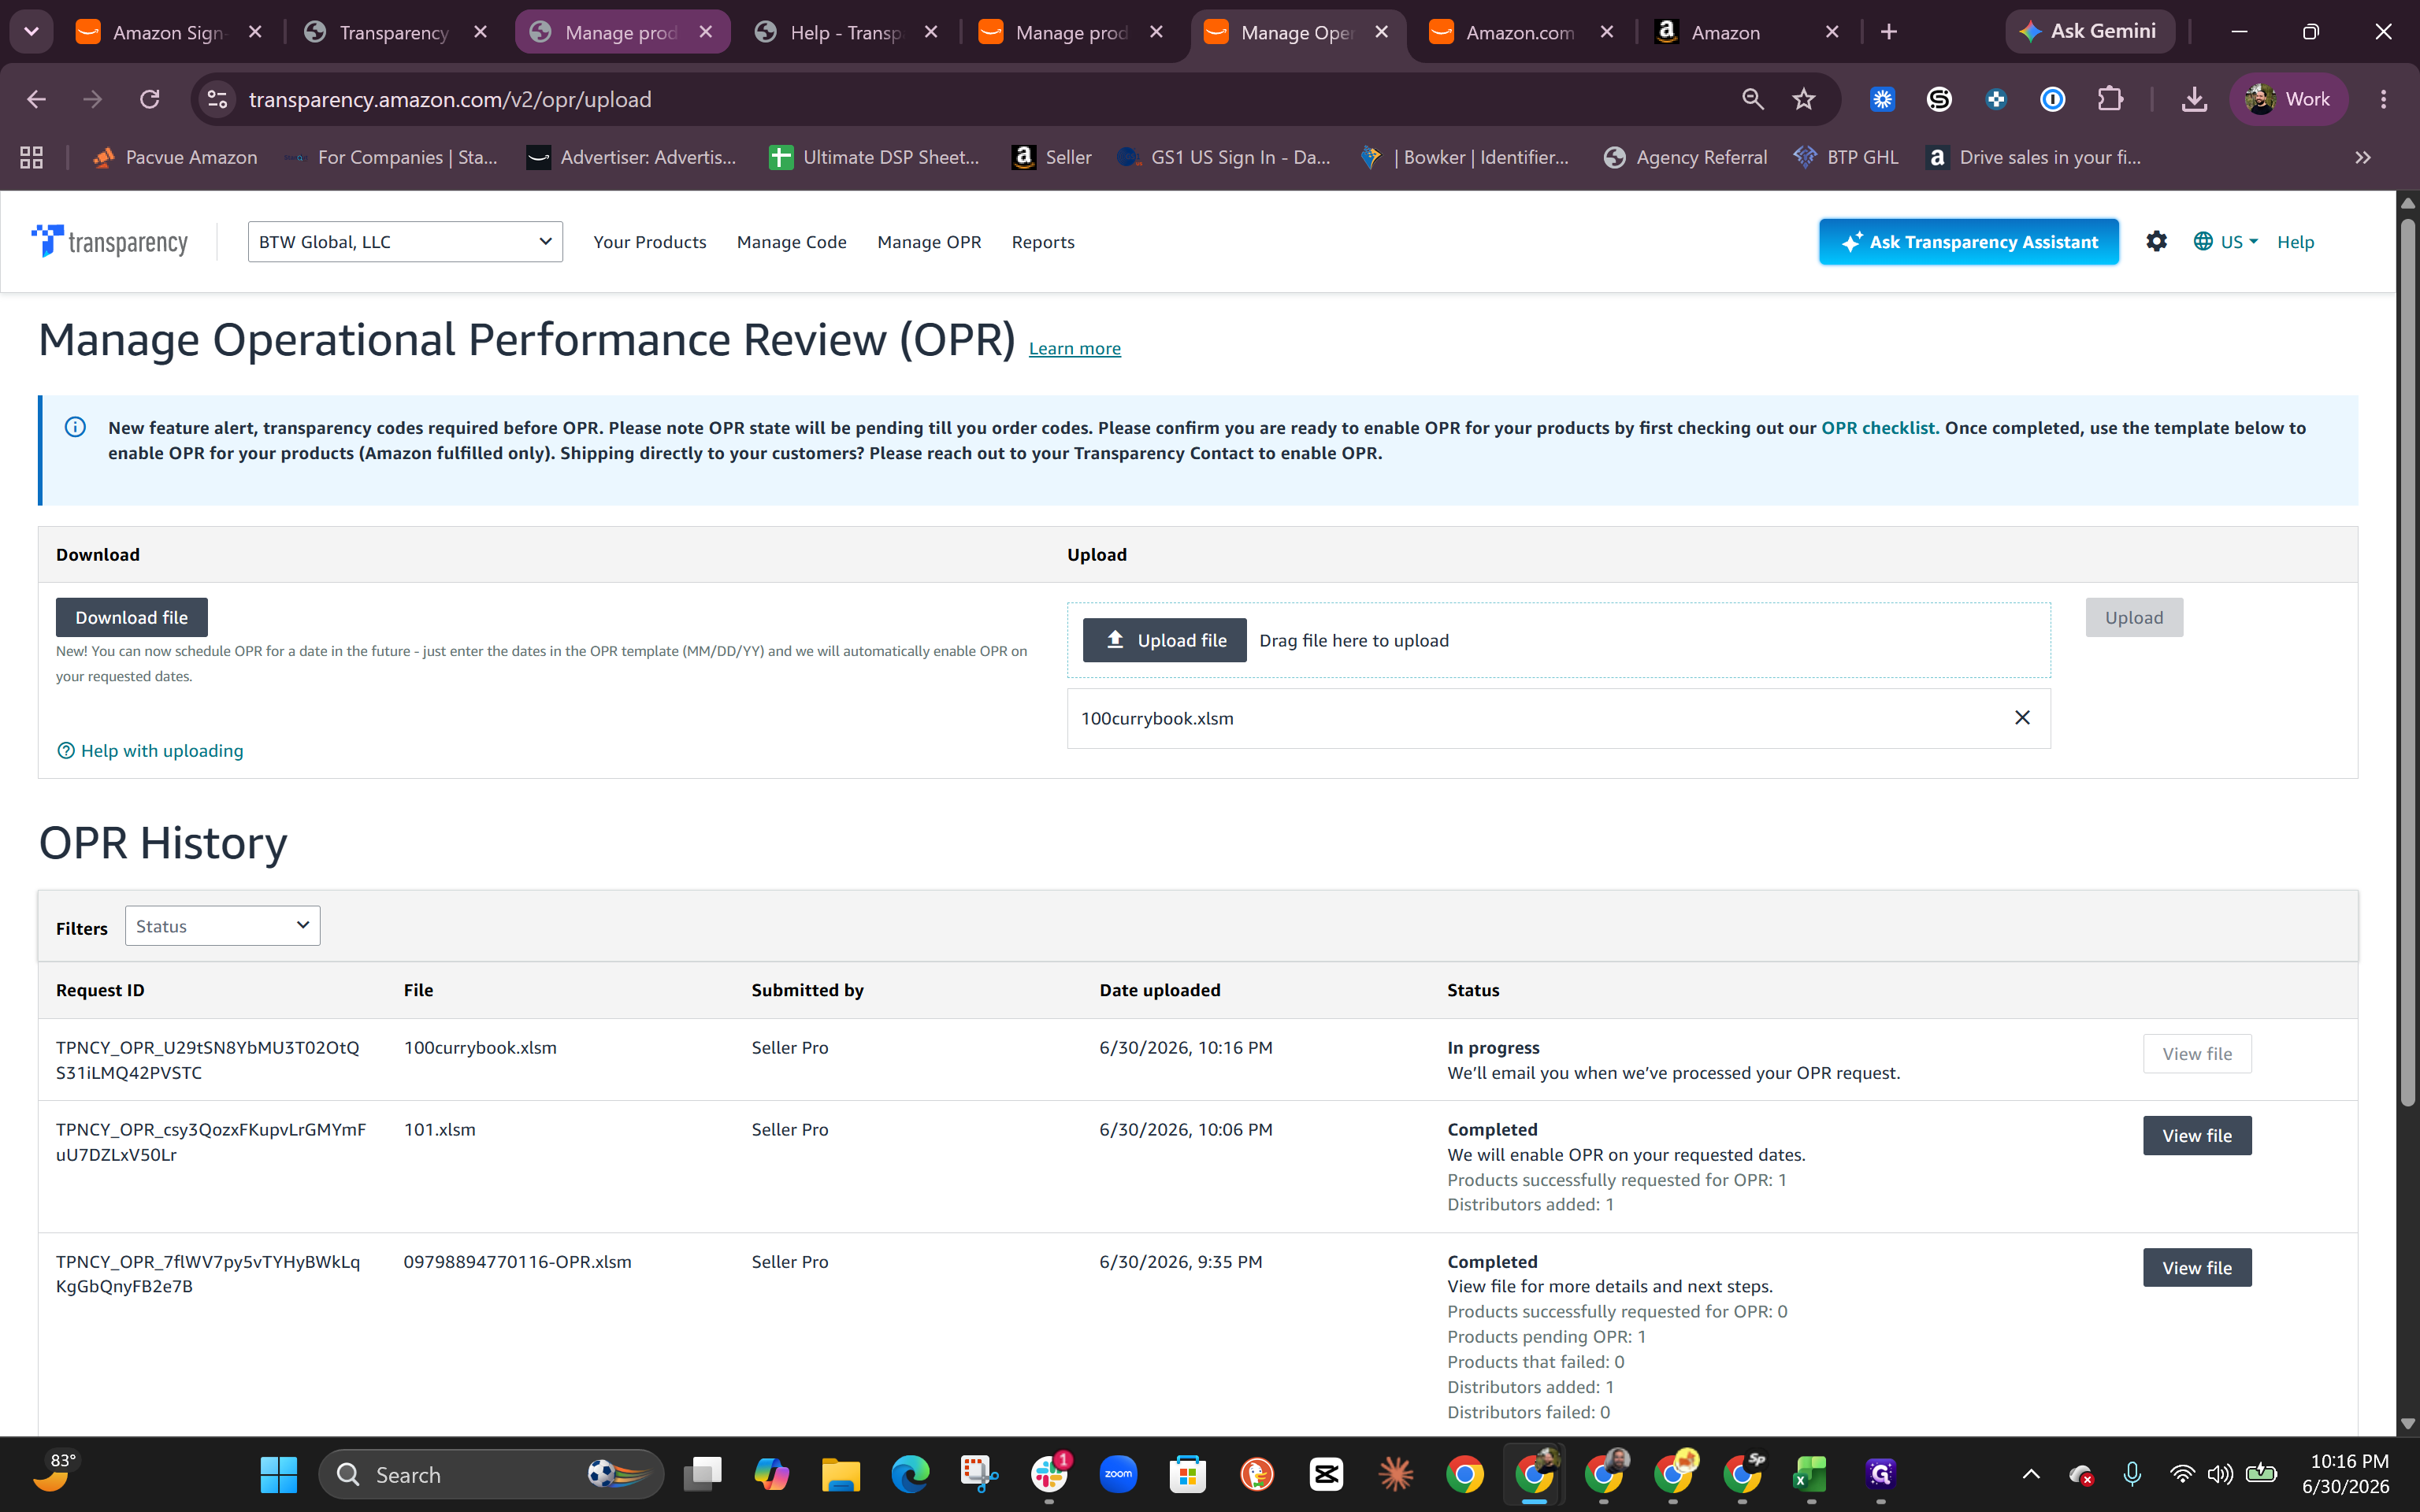The image size is (2420, 1512).
Task: Open a new browser tab
Action: pos(1888,32)
